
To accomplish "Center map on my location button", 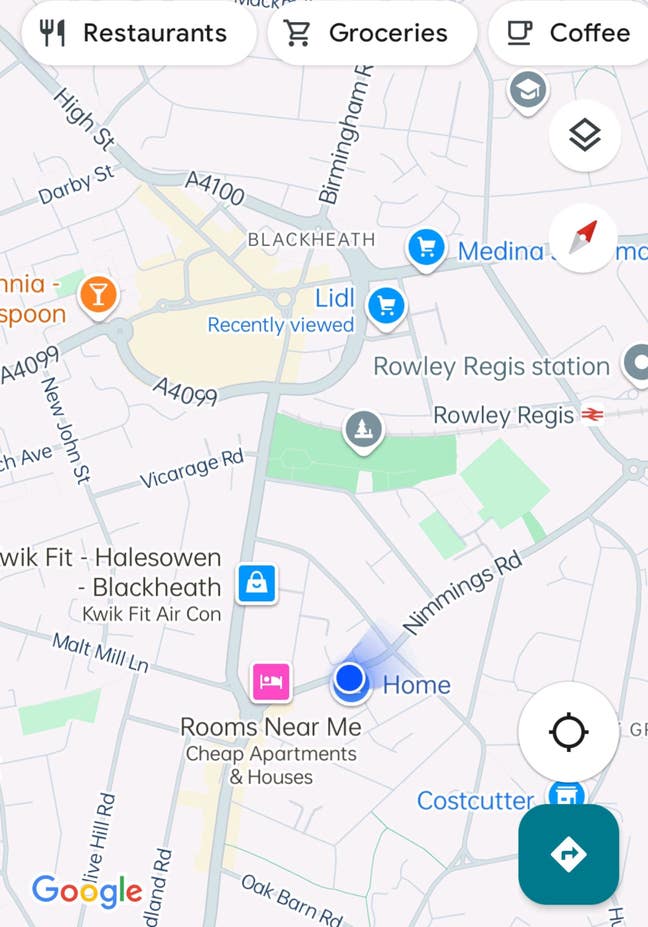I will (x=568, y=732).
